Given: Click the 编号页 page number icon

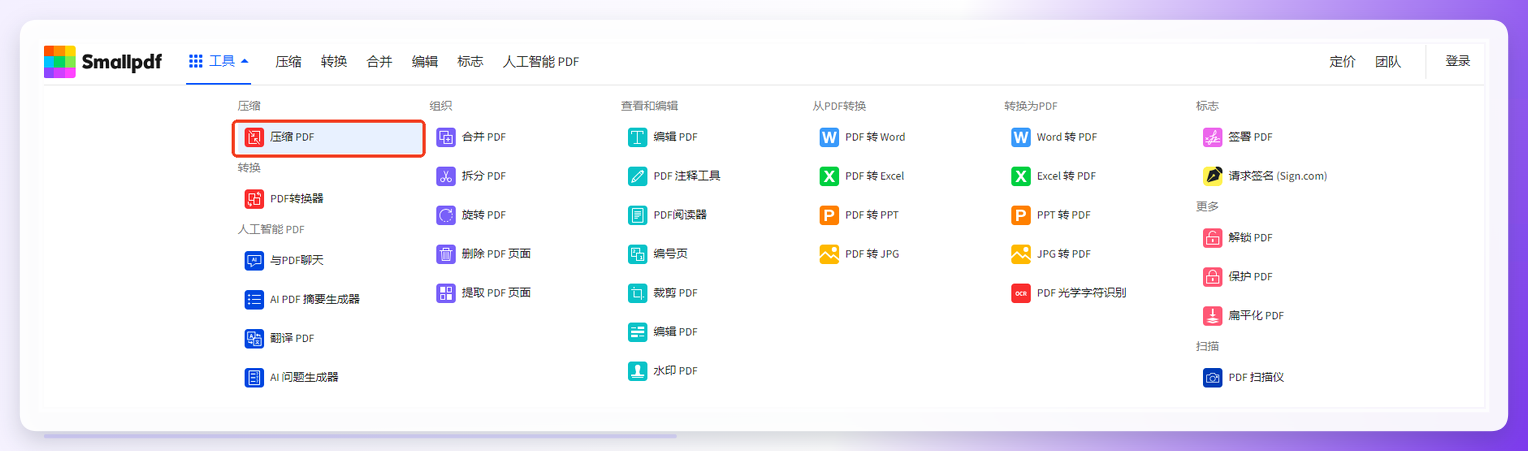Looking at the screenshot, I should pos(638,254).
